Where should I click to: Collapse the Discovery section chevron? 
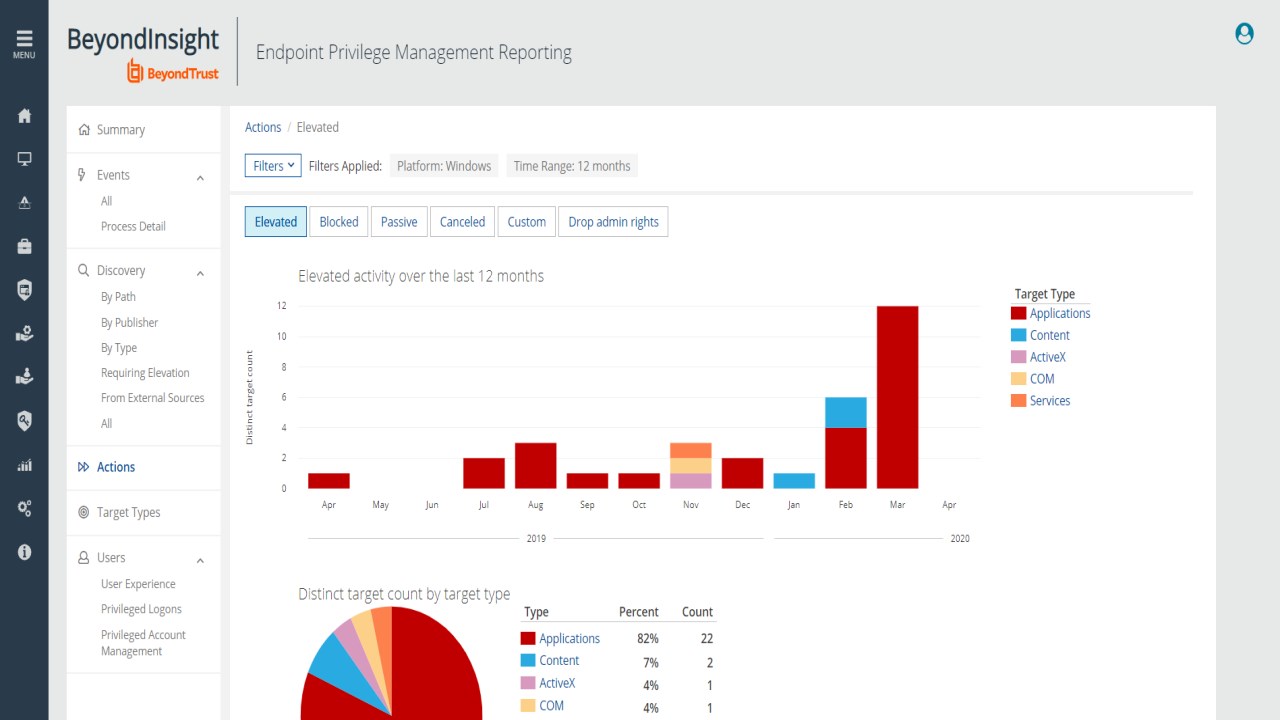pyautogui.click(x=200, y=273)
